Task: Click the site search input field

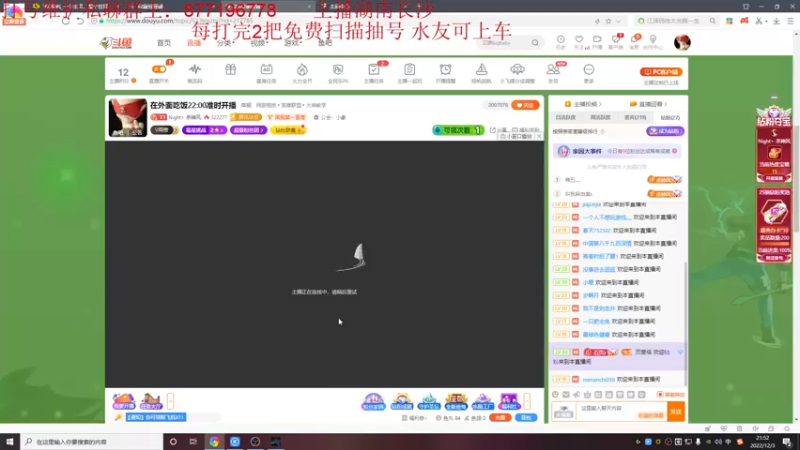Action: 503,43
